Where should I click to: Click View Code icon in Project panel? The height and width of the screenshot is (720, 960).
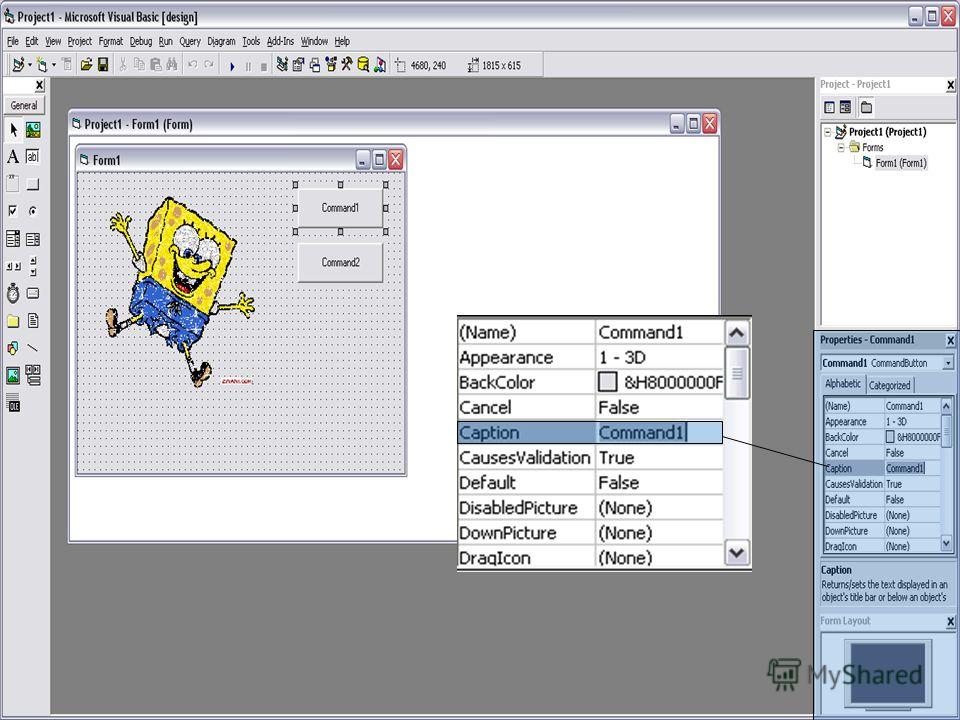830,108
